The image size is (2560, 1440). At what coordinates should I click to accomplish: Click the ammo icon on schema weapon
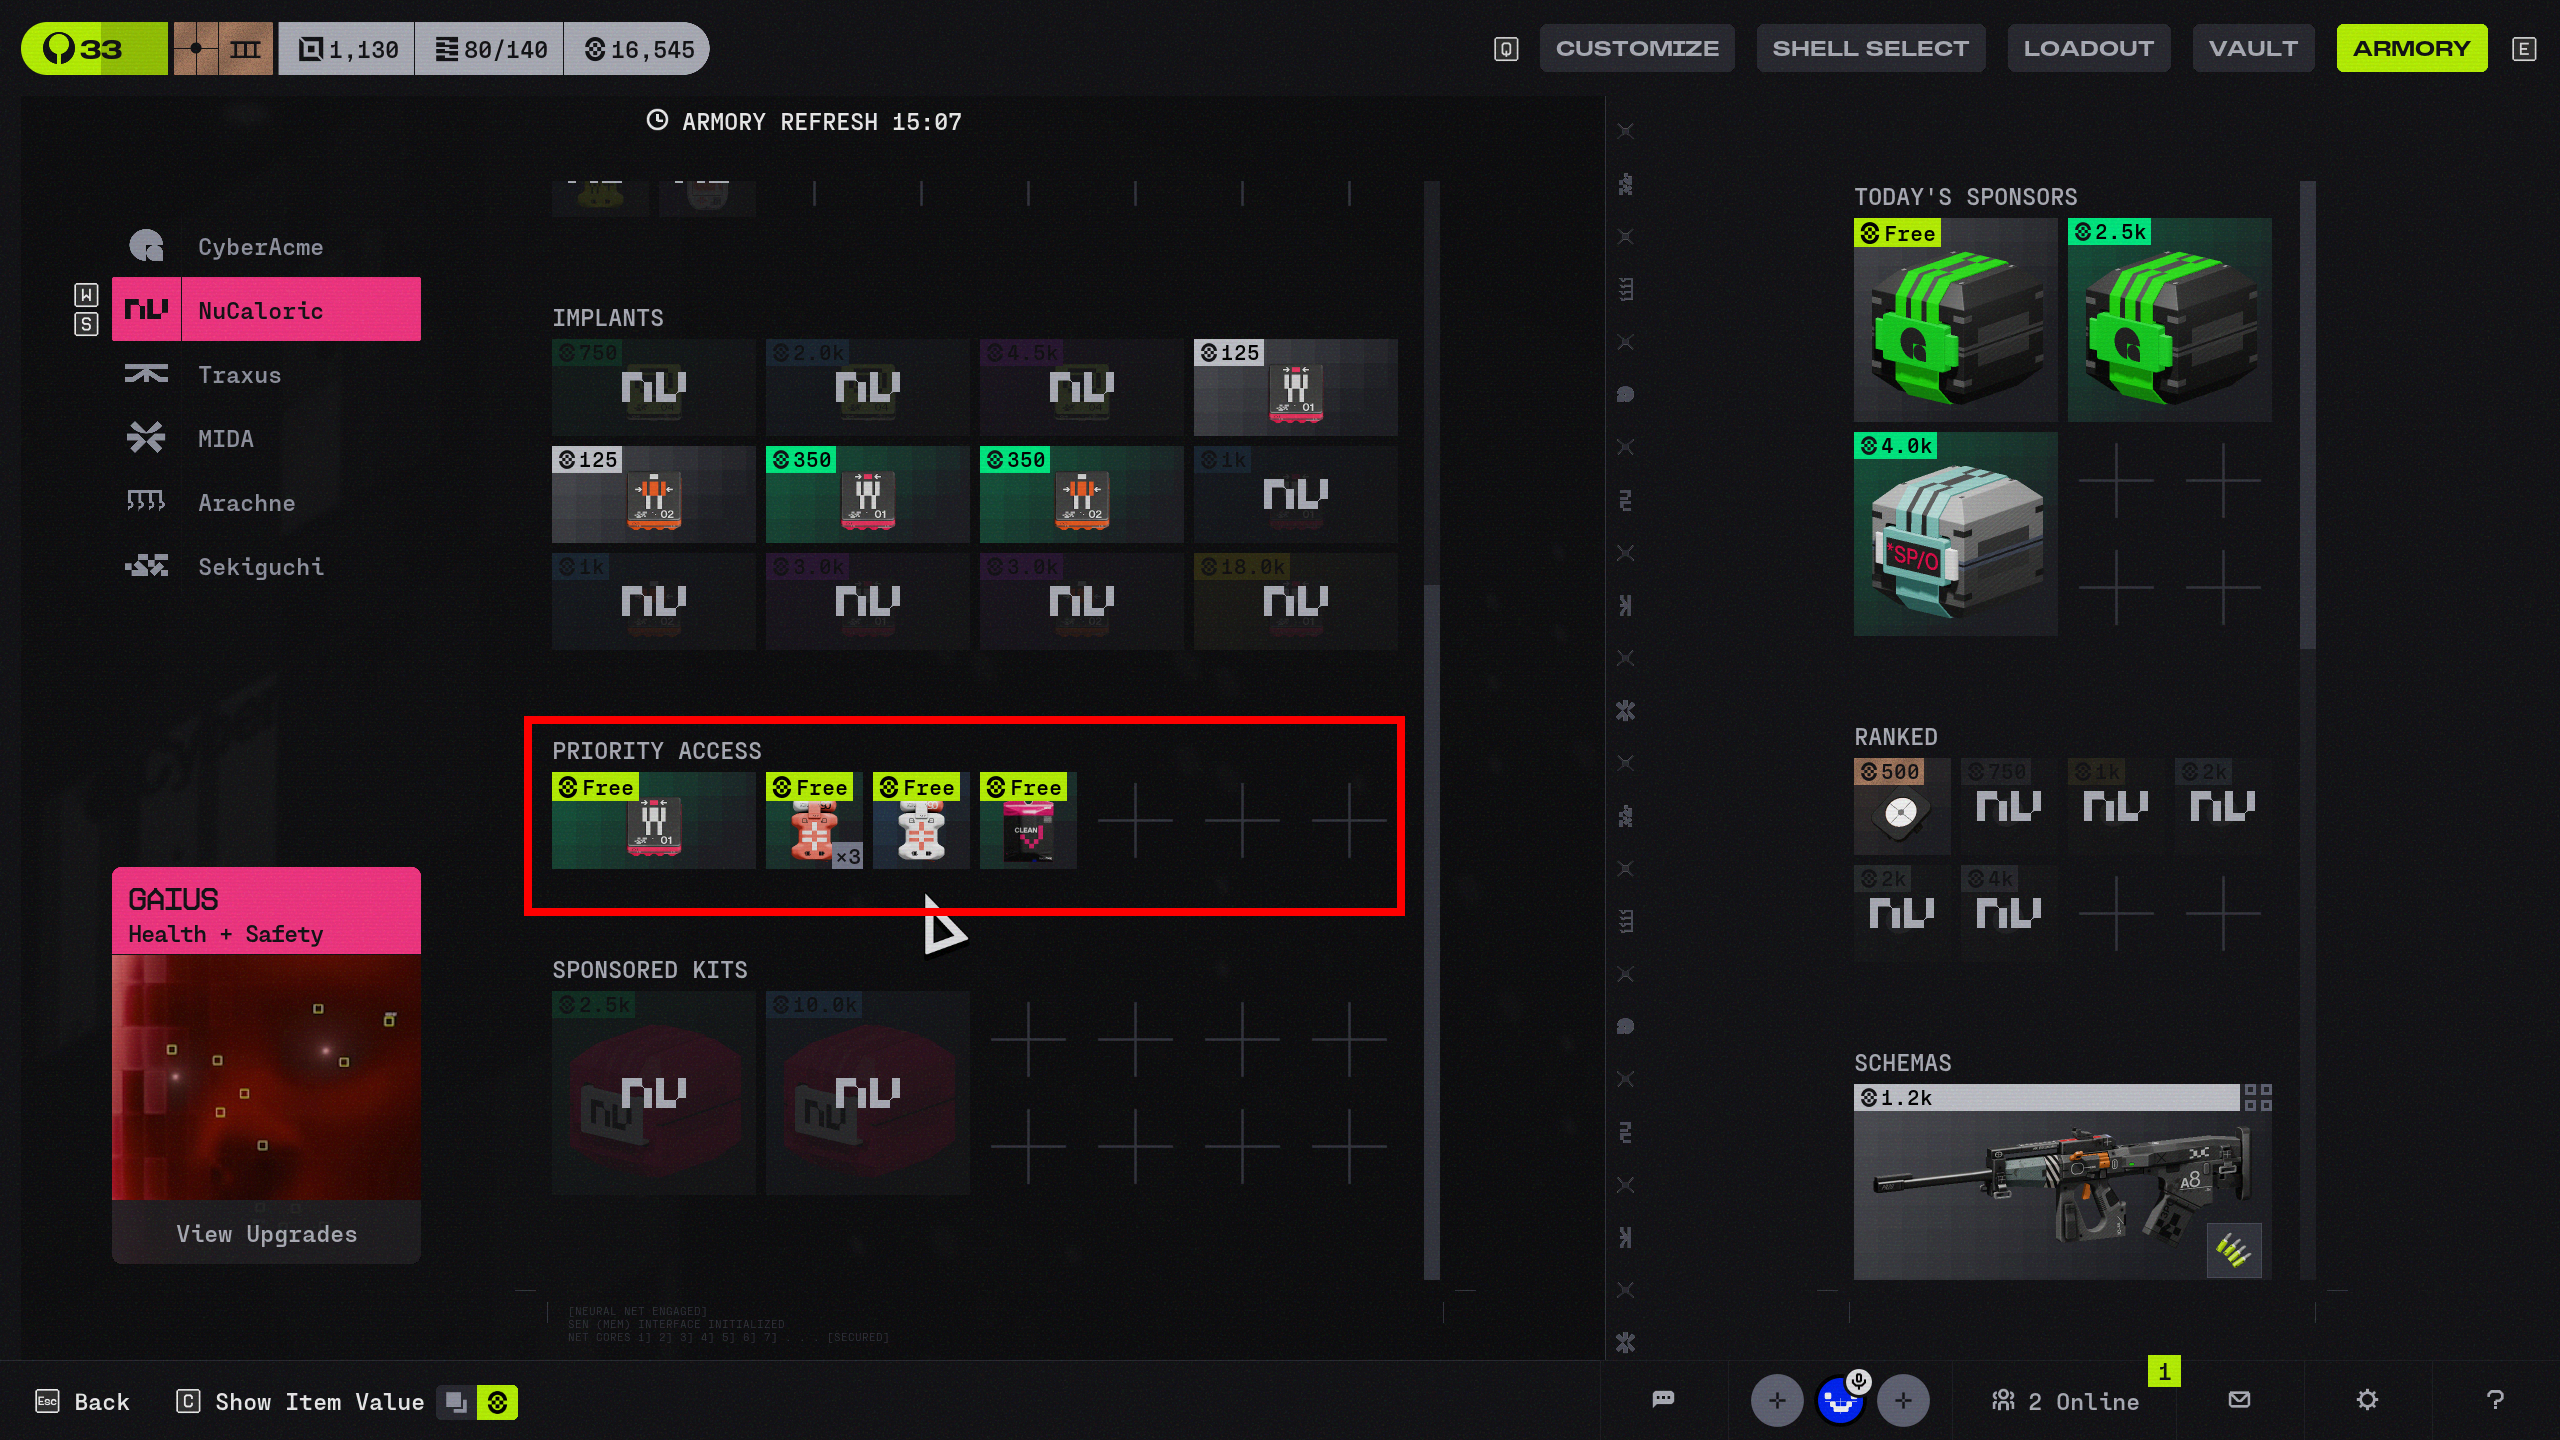tap(2233, 1250)
